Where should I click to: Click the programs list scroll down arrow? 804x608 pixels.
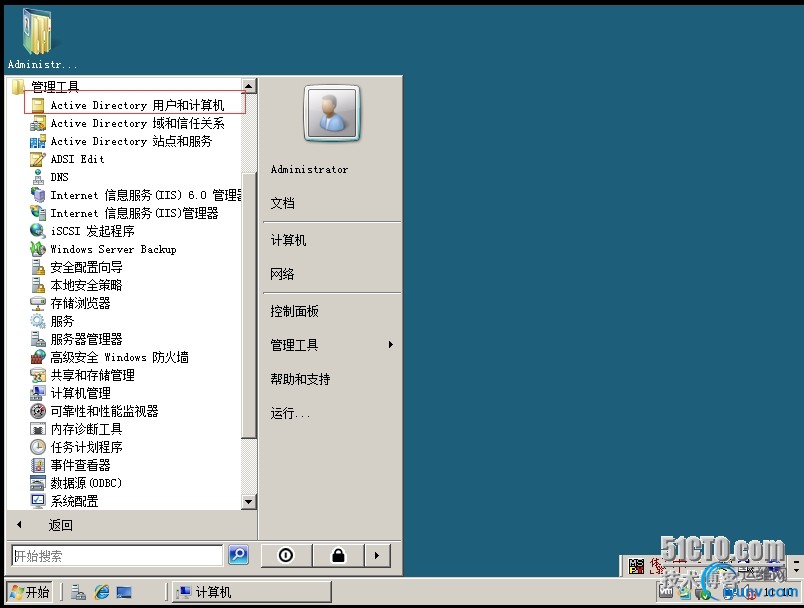click(249, 502)
